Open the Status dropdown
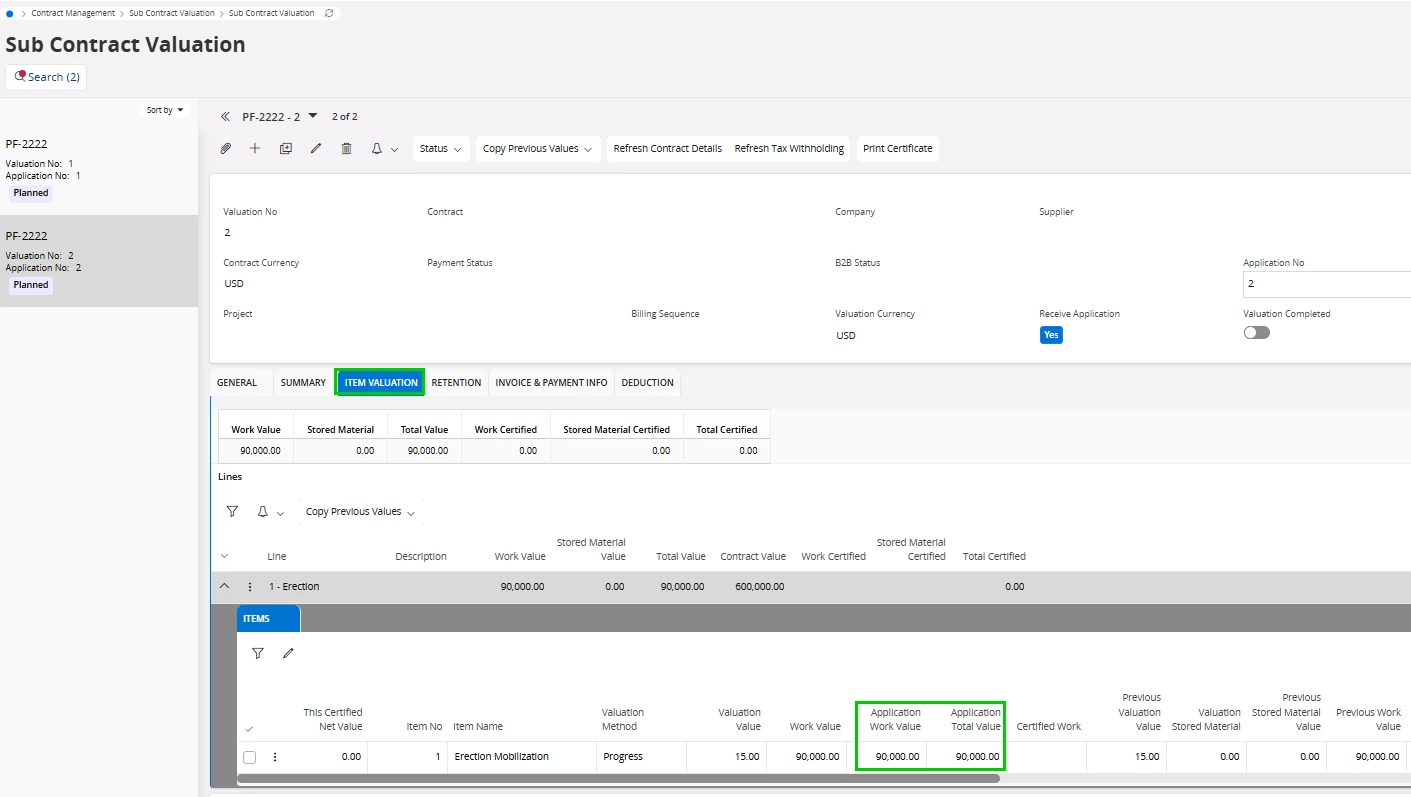The height and width of the screenshot is (797, 1411). (440, 148)
